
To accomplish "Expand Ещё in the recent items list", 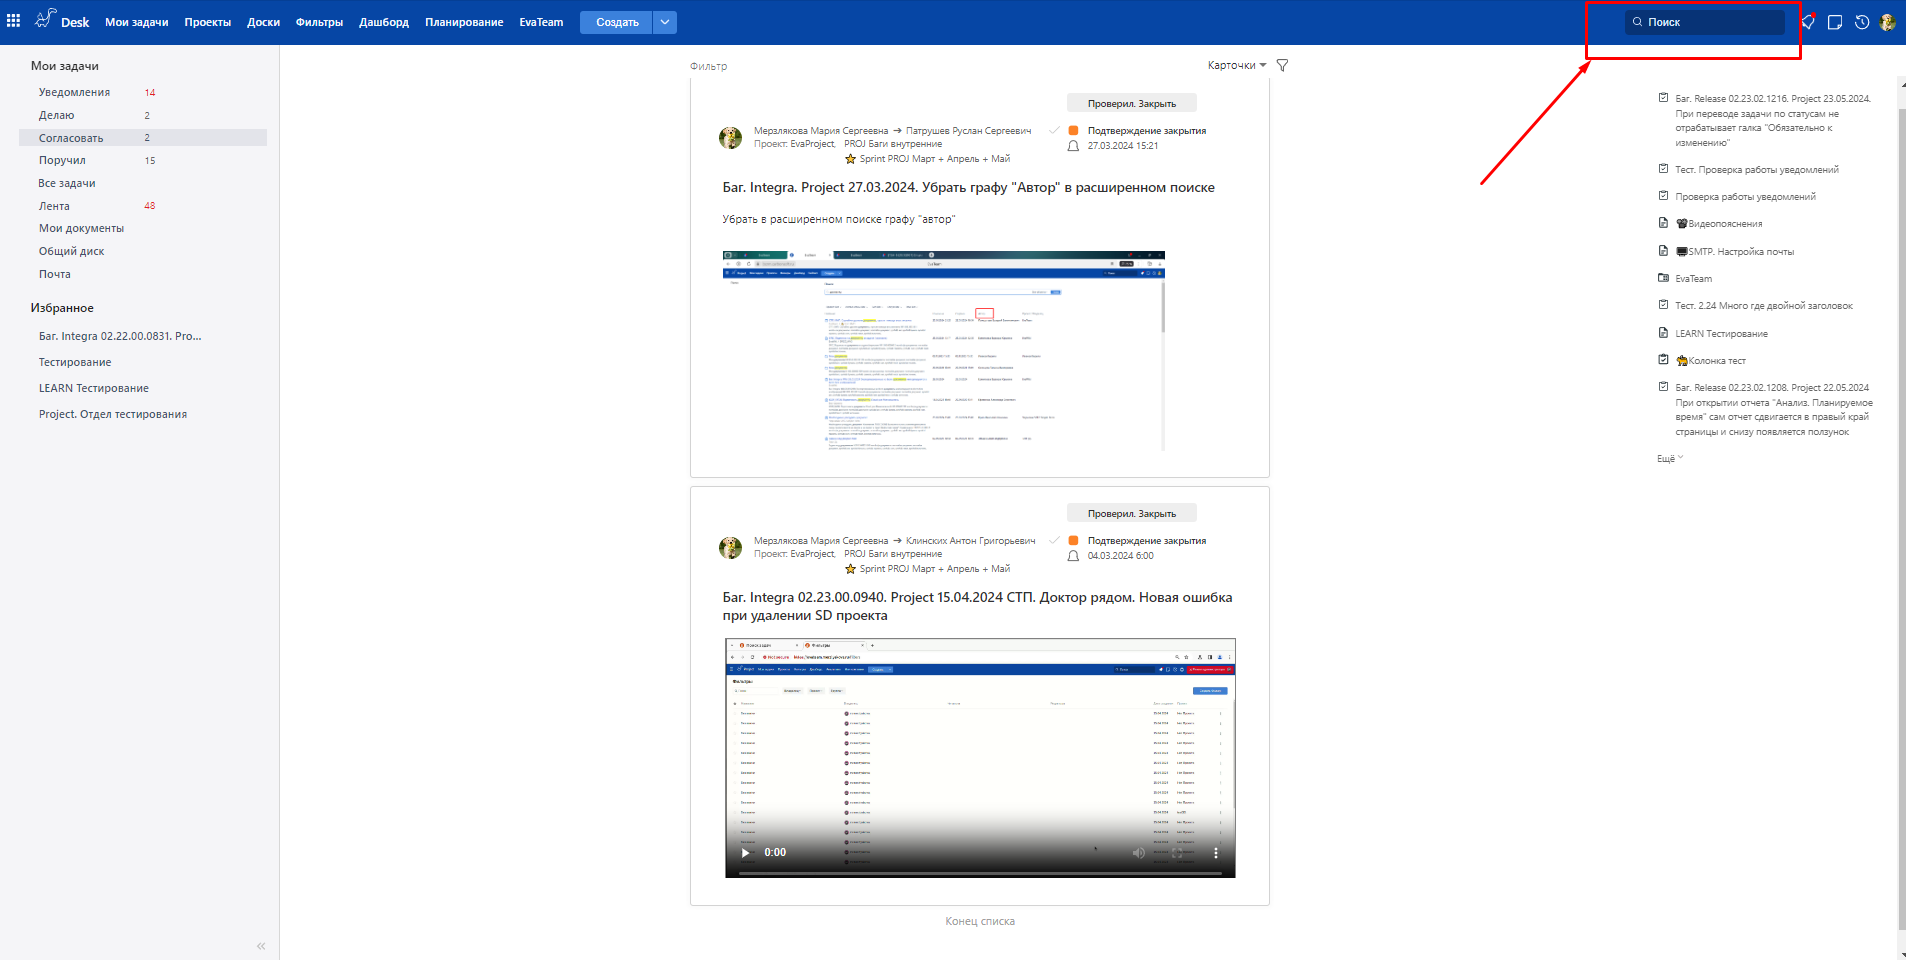I will pos(1670,459).
